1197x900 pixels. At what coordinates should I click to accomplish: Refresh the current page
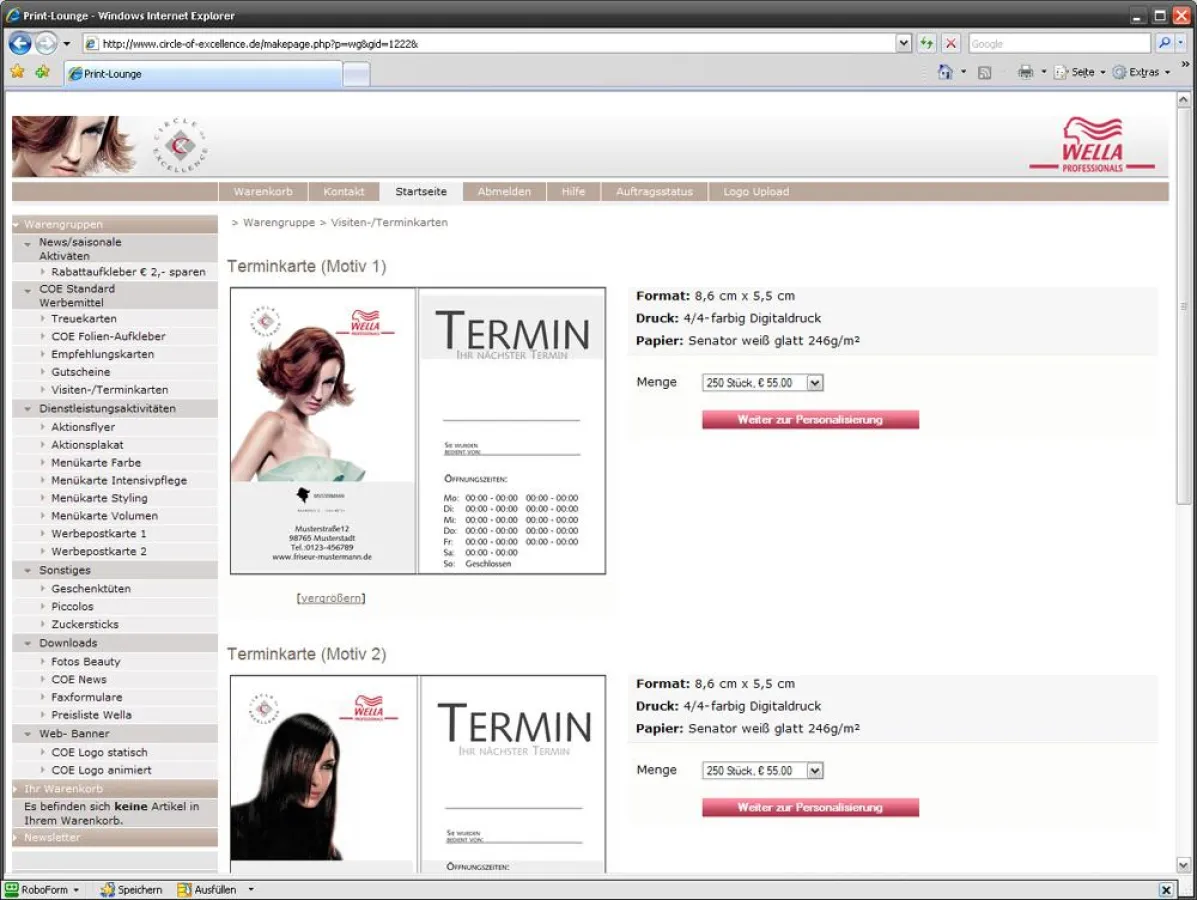926,43
